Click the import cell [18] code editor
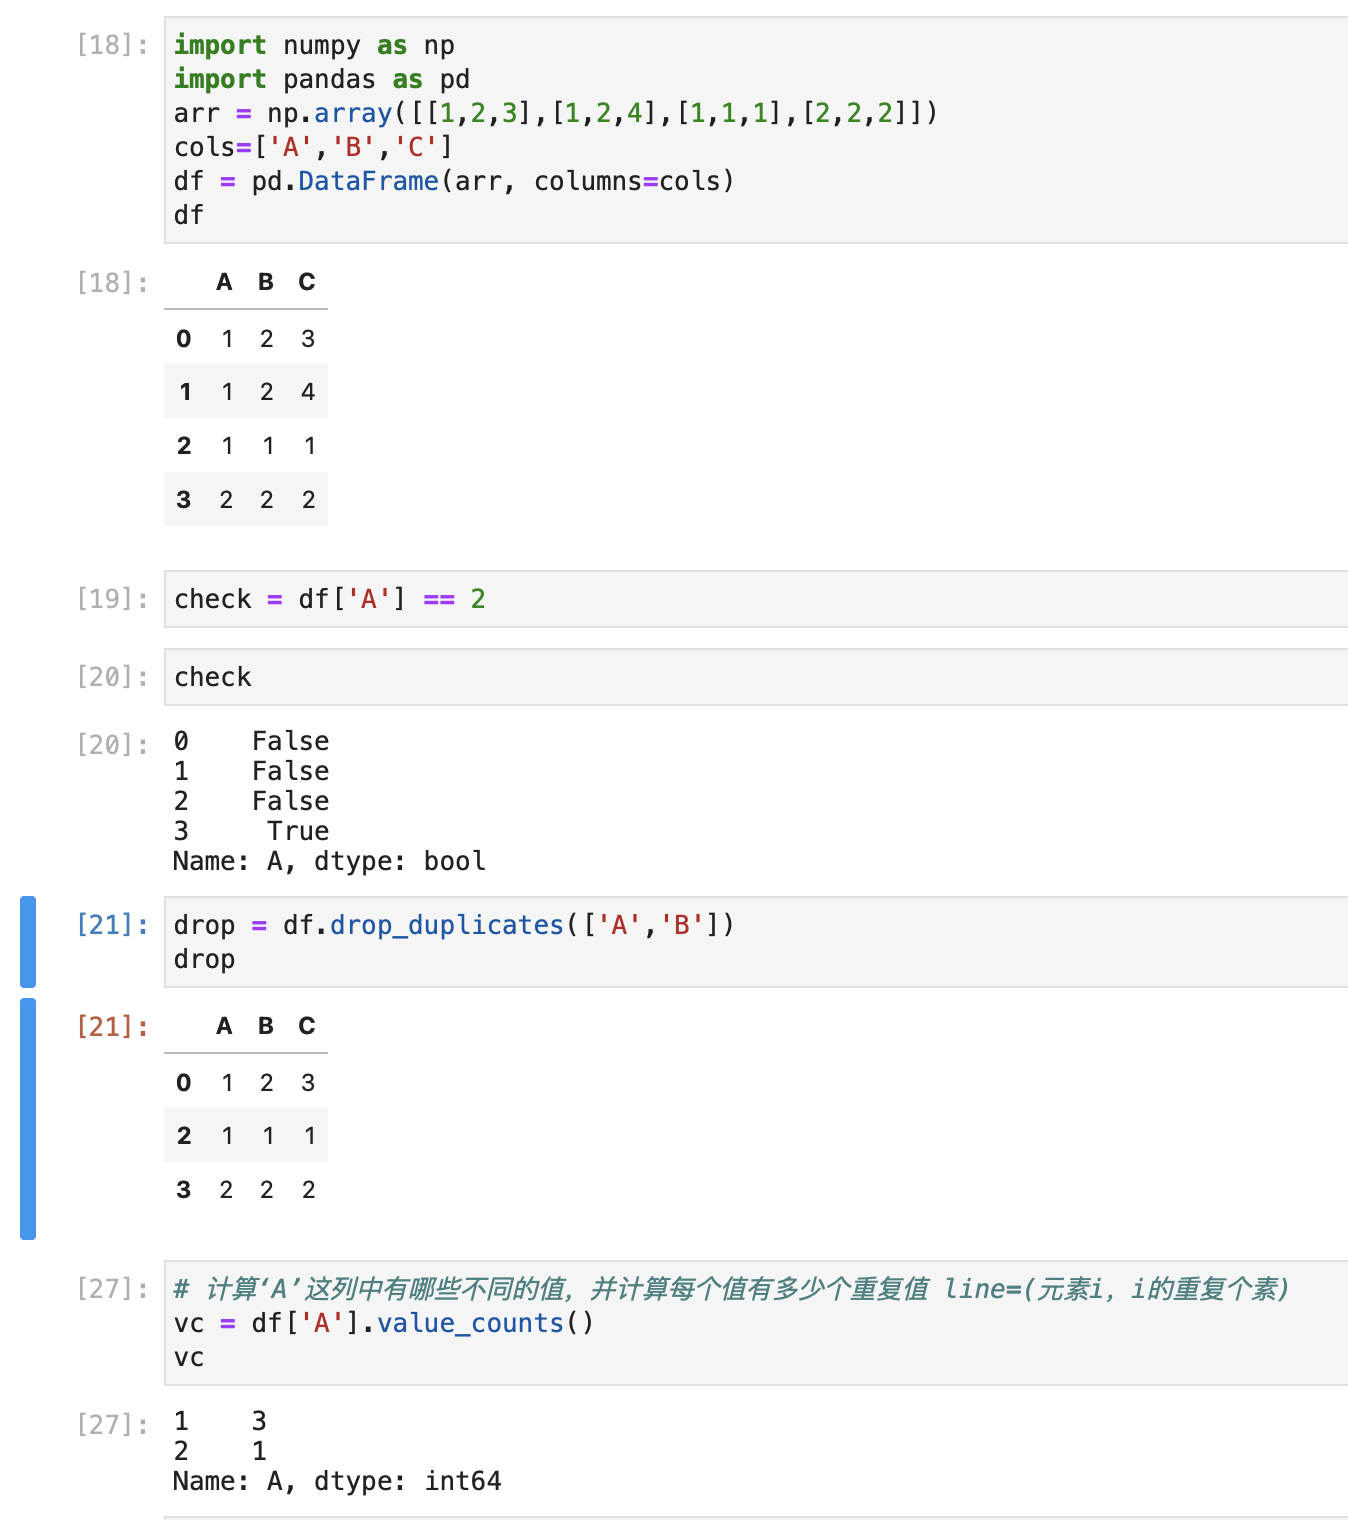 point(756,130)
